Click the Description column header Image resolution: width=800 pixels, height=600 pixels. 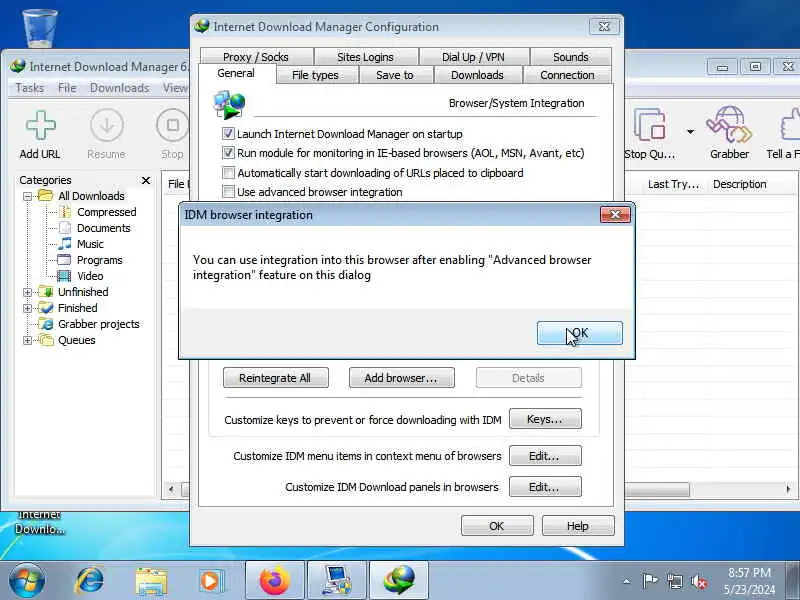point(740,184)
